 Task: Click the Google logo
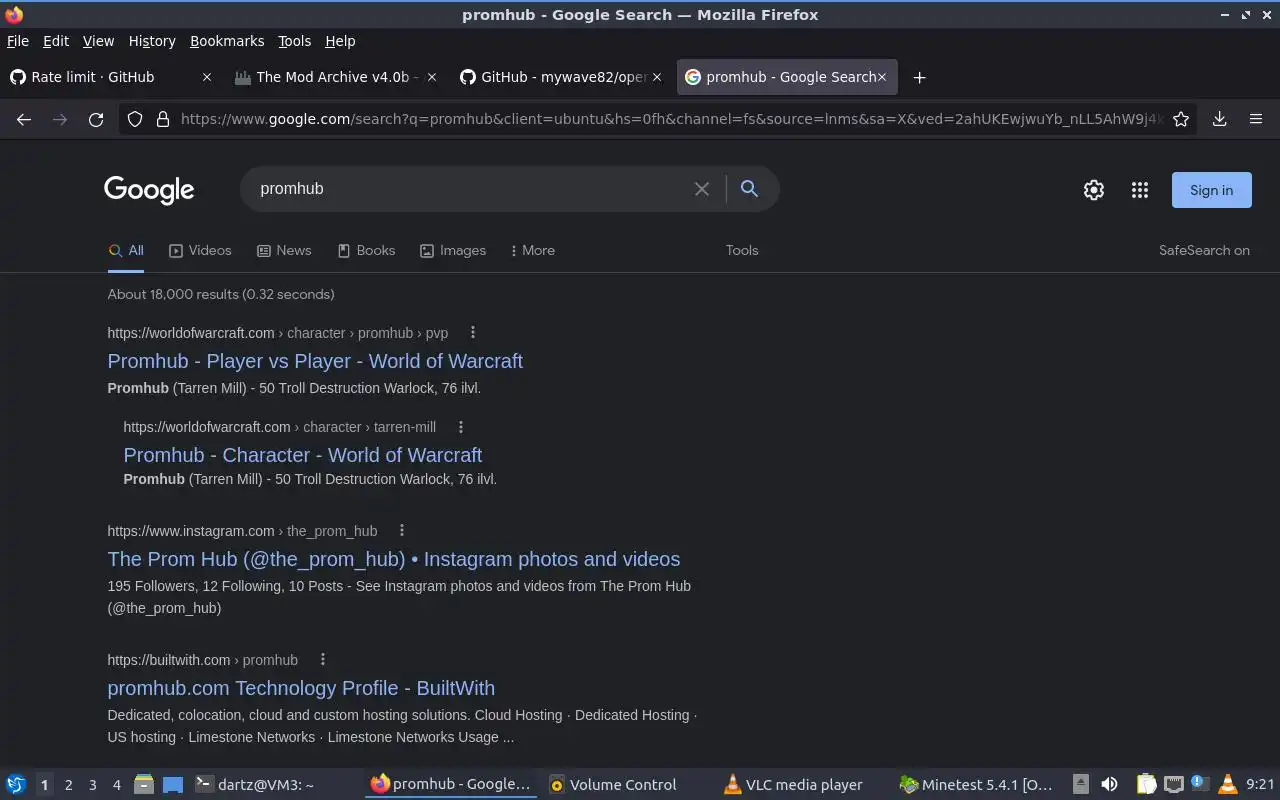pos(149,190)
